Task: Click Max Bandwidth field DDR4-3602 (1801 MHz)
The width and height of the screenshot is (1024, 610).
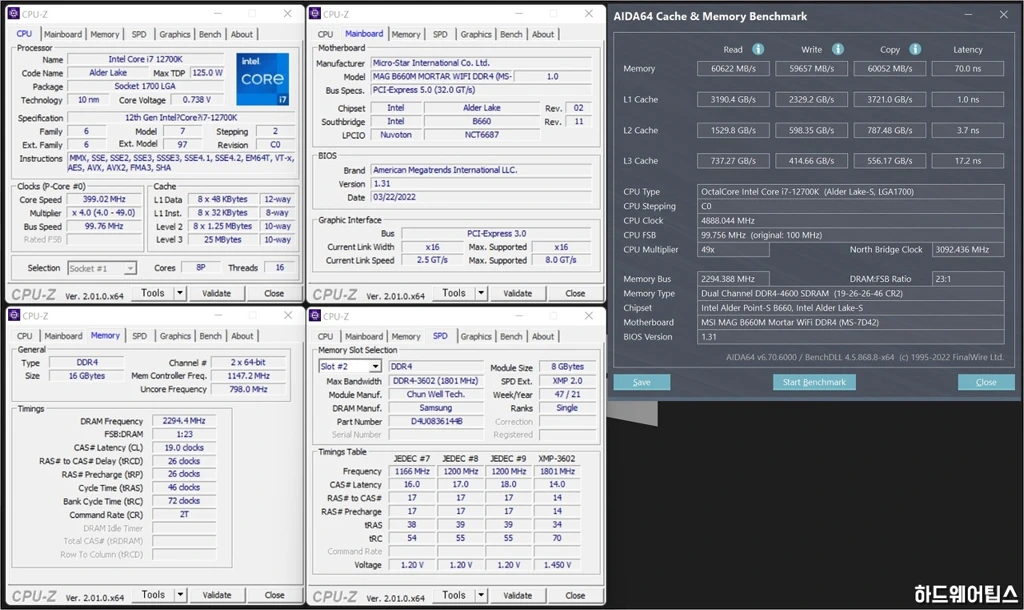Action: point(435,381)
